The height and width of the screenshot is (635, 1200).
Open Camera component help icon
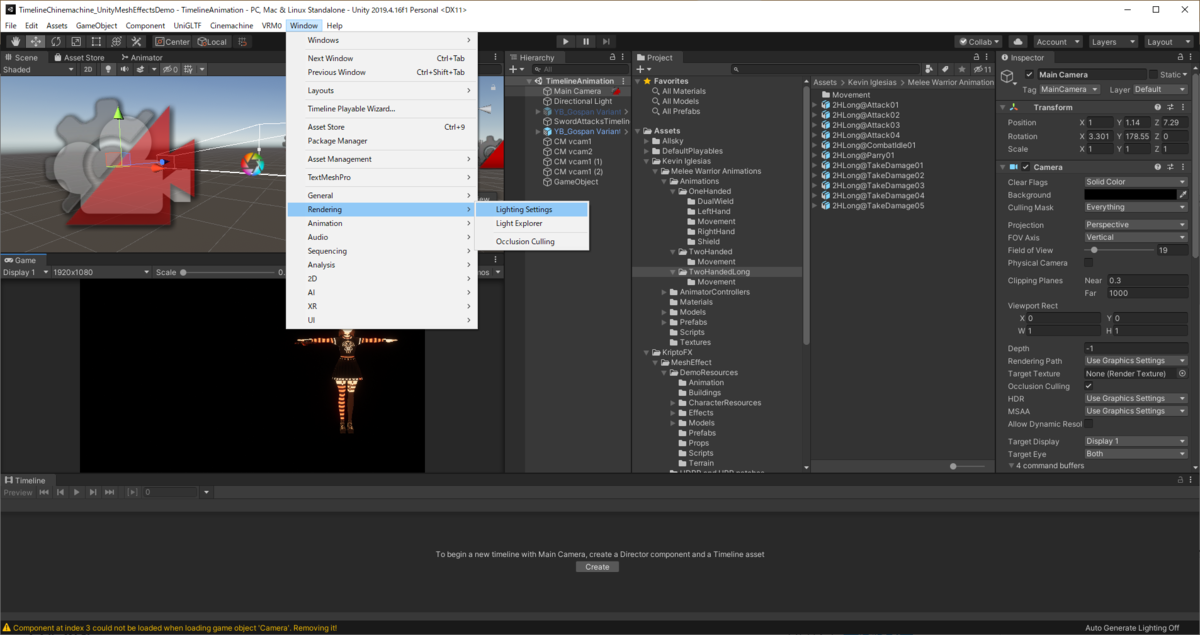pos(1158,167)
